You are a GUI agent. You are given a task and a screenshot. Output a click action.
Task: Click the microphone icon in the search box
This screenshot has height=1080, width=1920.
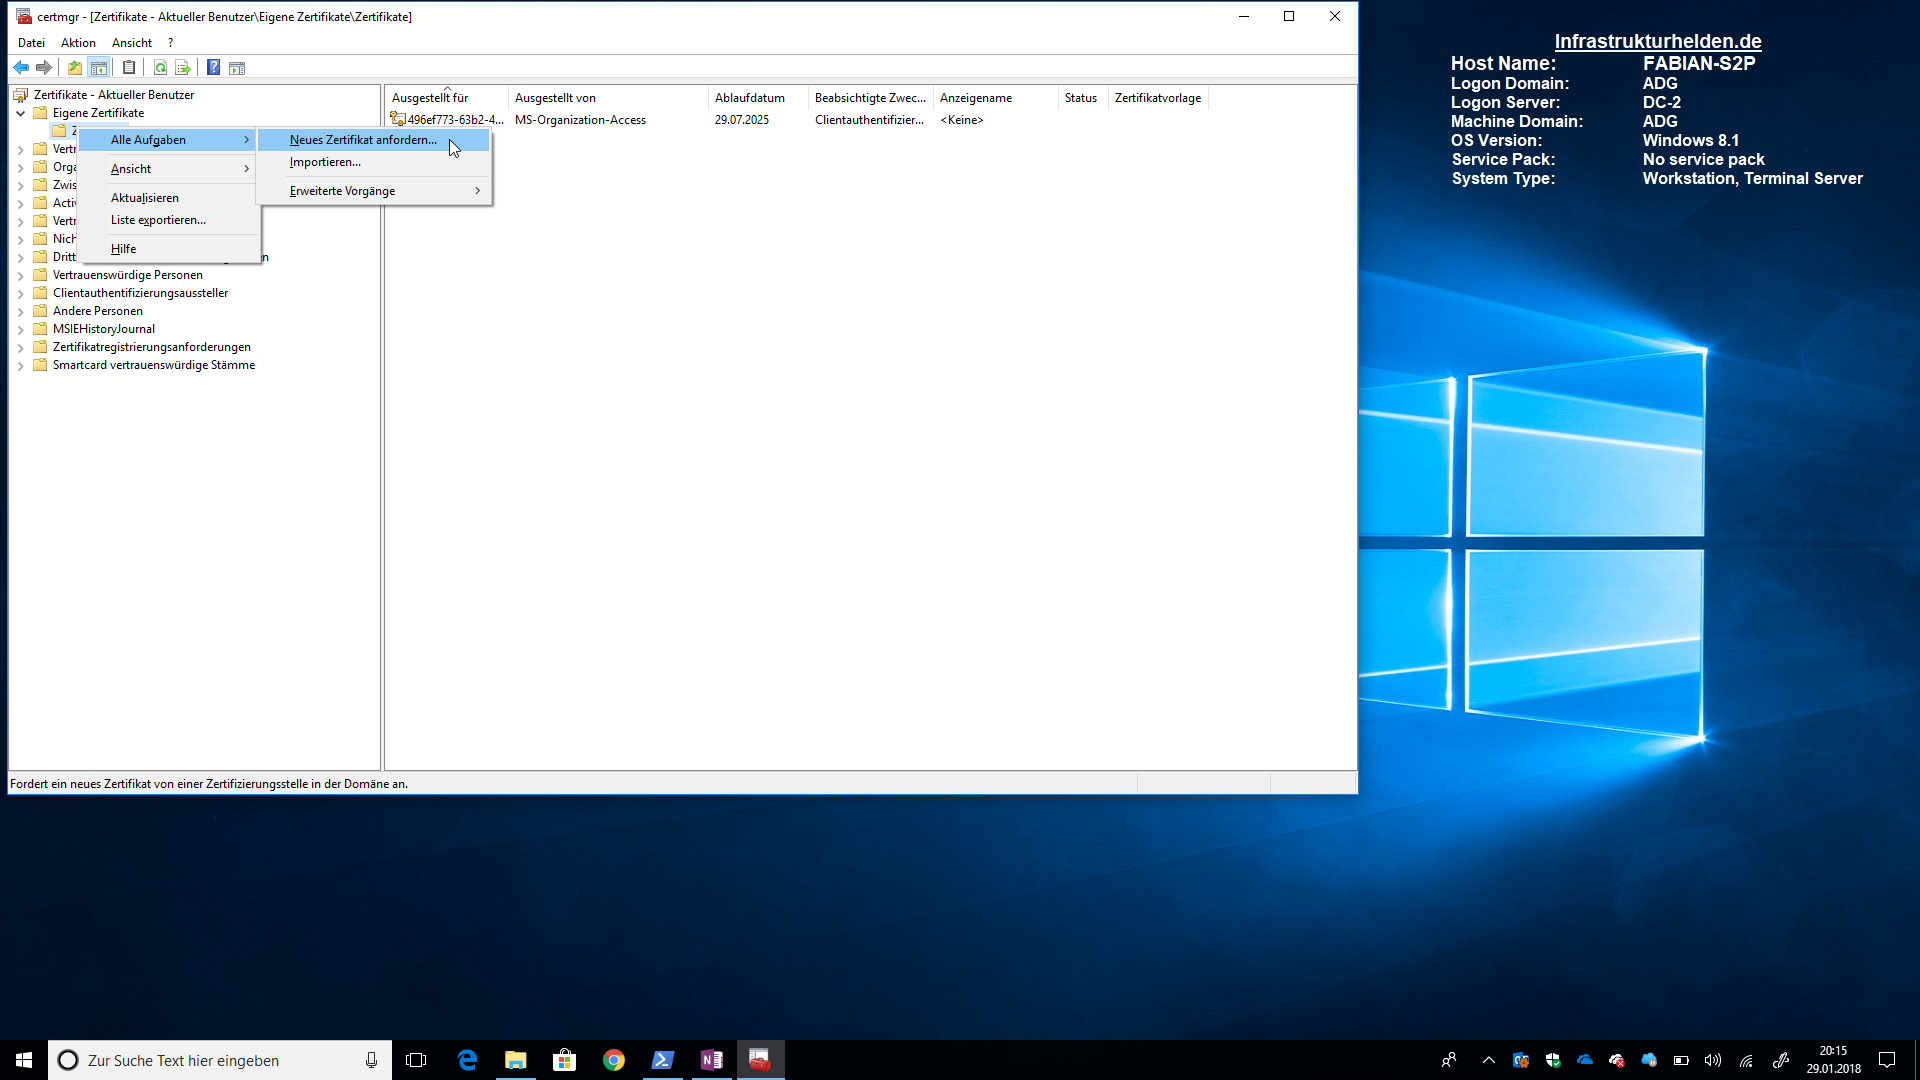(371, 1060)
